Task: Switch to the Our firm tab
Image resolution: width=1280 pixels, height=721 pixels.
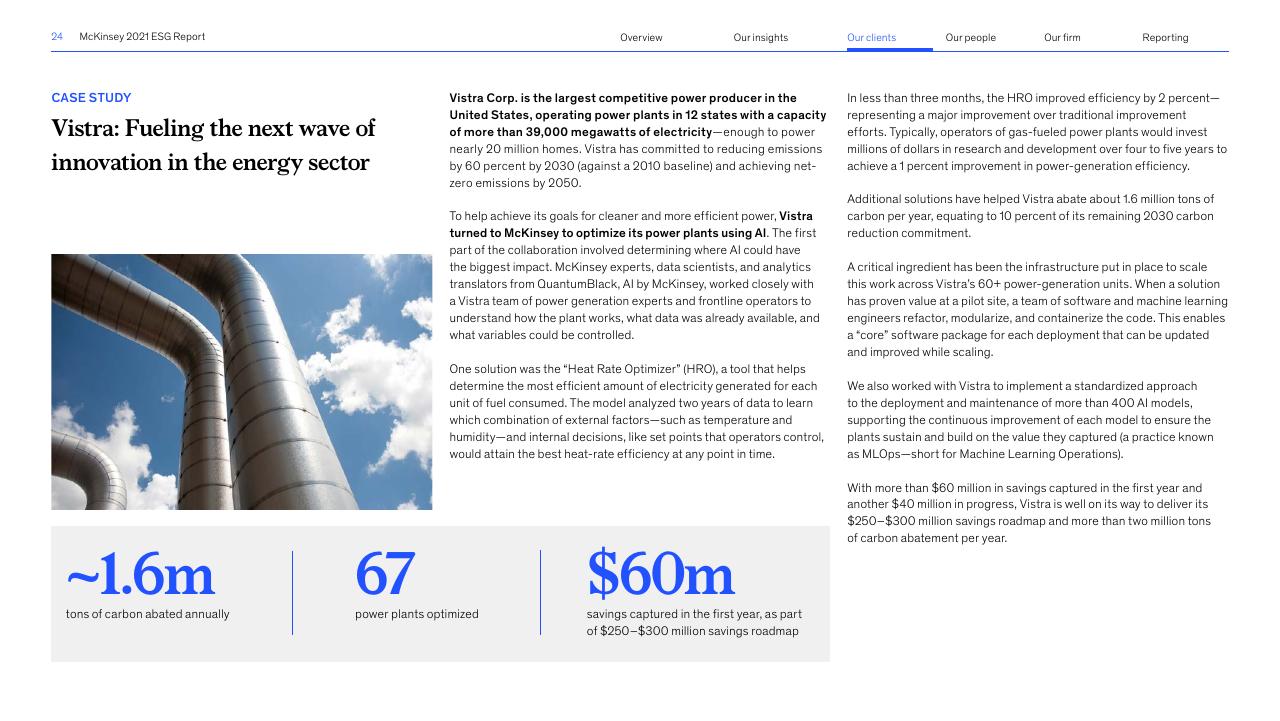Action: pos(1062,38)
